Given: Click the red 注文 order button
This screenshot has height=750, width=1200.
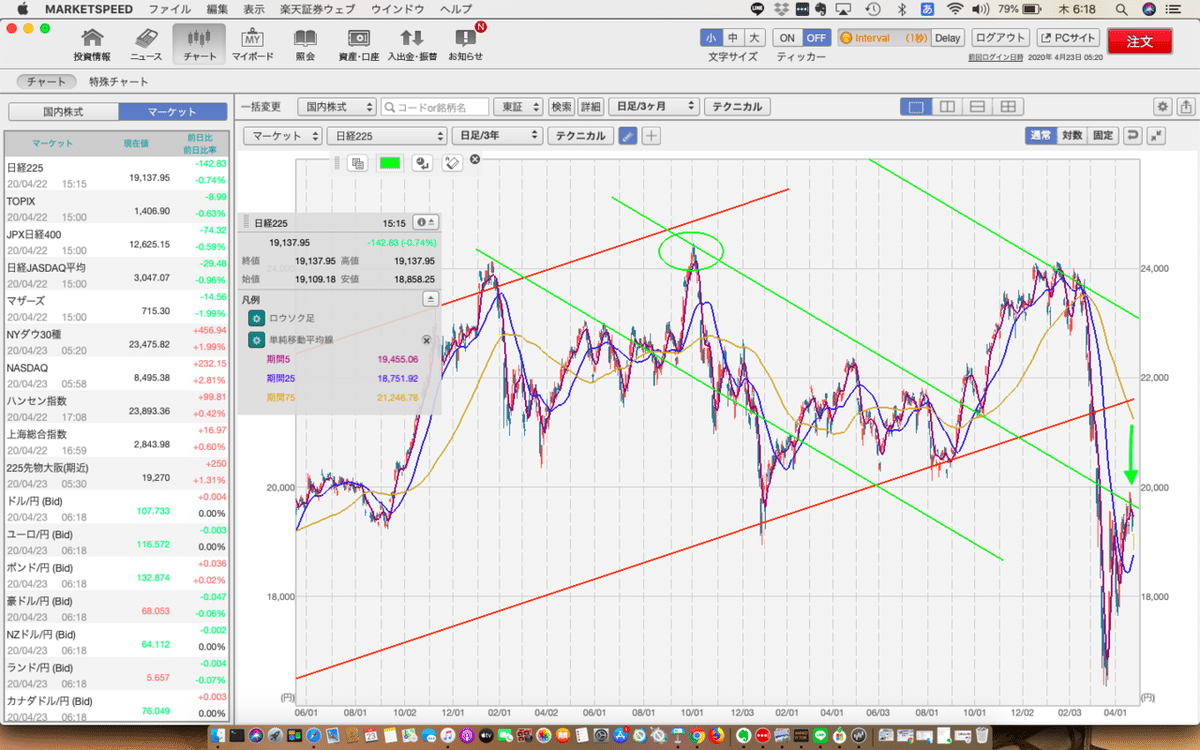Looking at the screenshot, I should [x=1140, y=41].
